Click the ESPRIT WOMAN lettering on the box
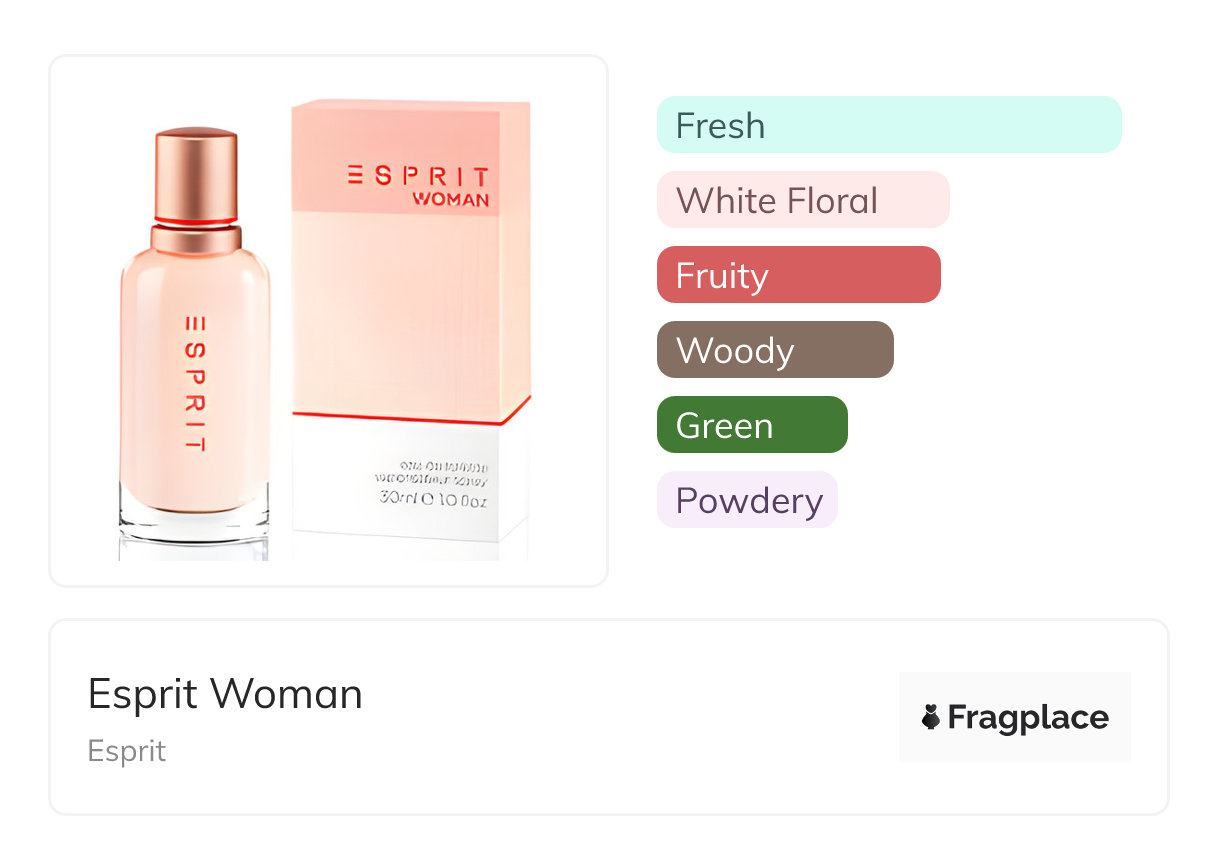The image size is (1218, 864). (x=419, y=186)
